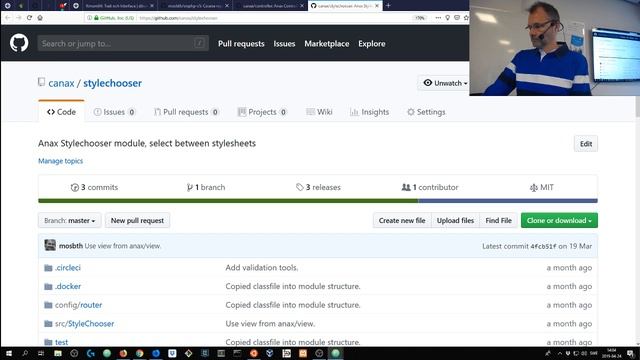Click the 170% zoom indicator in address bar
This screenshot has height=360, width=640.
pos(420,18)
